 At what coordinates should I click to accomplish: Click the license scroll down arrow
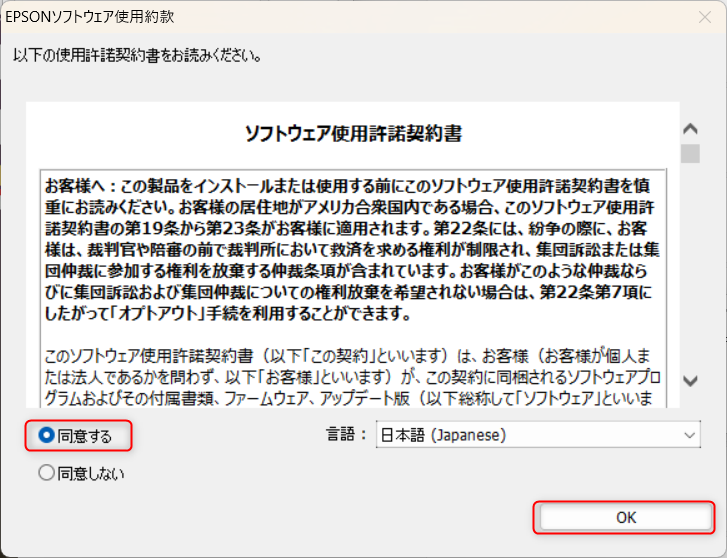[x=690, y=381]
